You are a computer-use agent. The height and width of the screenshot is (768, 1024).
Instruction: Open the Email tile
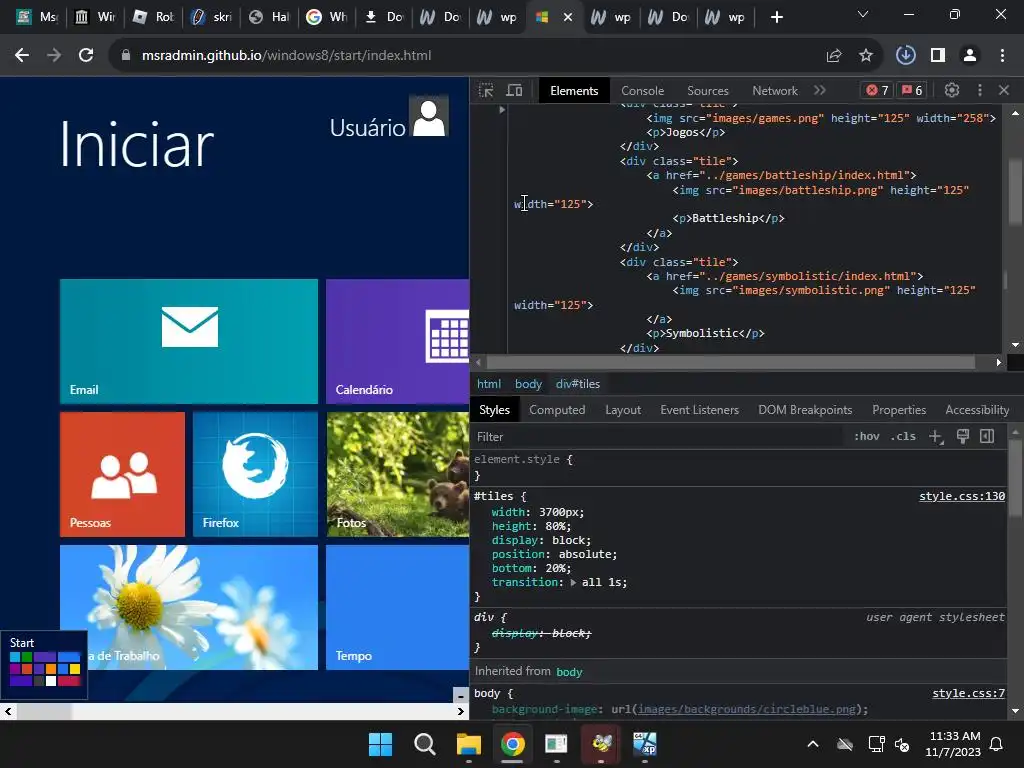[189, 342]
